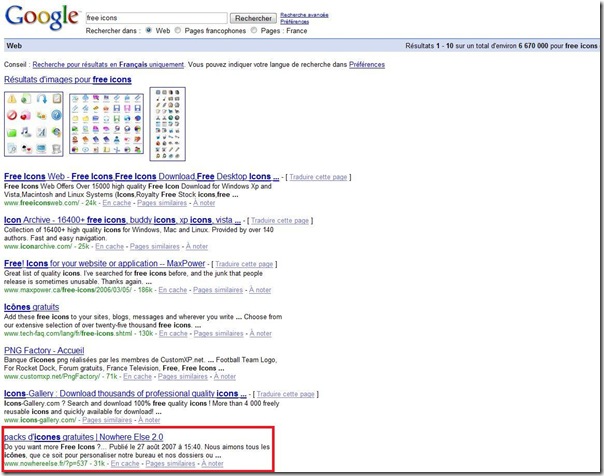Click À noter for iconarchive.com result
This screenshot has width=604, height=476.
point(197,246)
